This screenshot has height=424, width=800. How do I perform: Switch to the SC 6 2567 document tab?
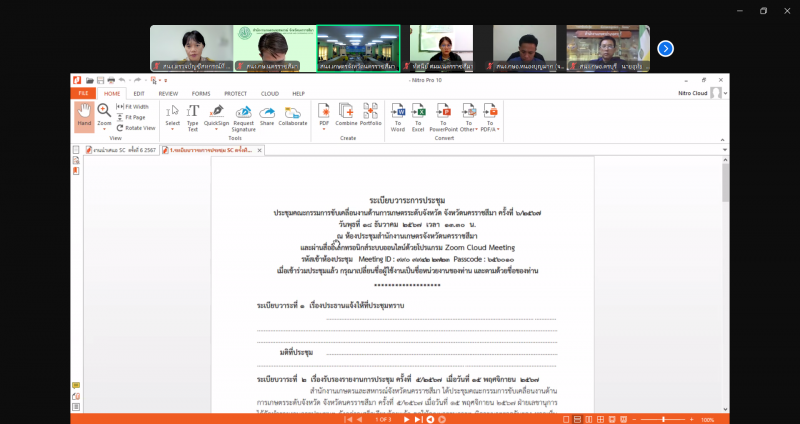pos(121,151)
